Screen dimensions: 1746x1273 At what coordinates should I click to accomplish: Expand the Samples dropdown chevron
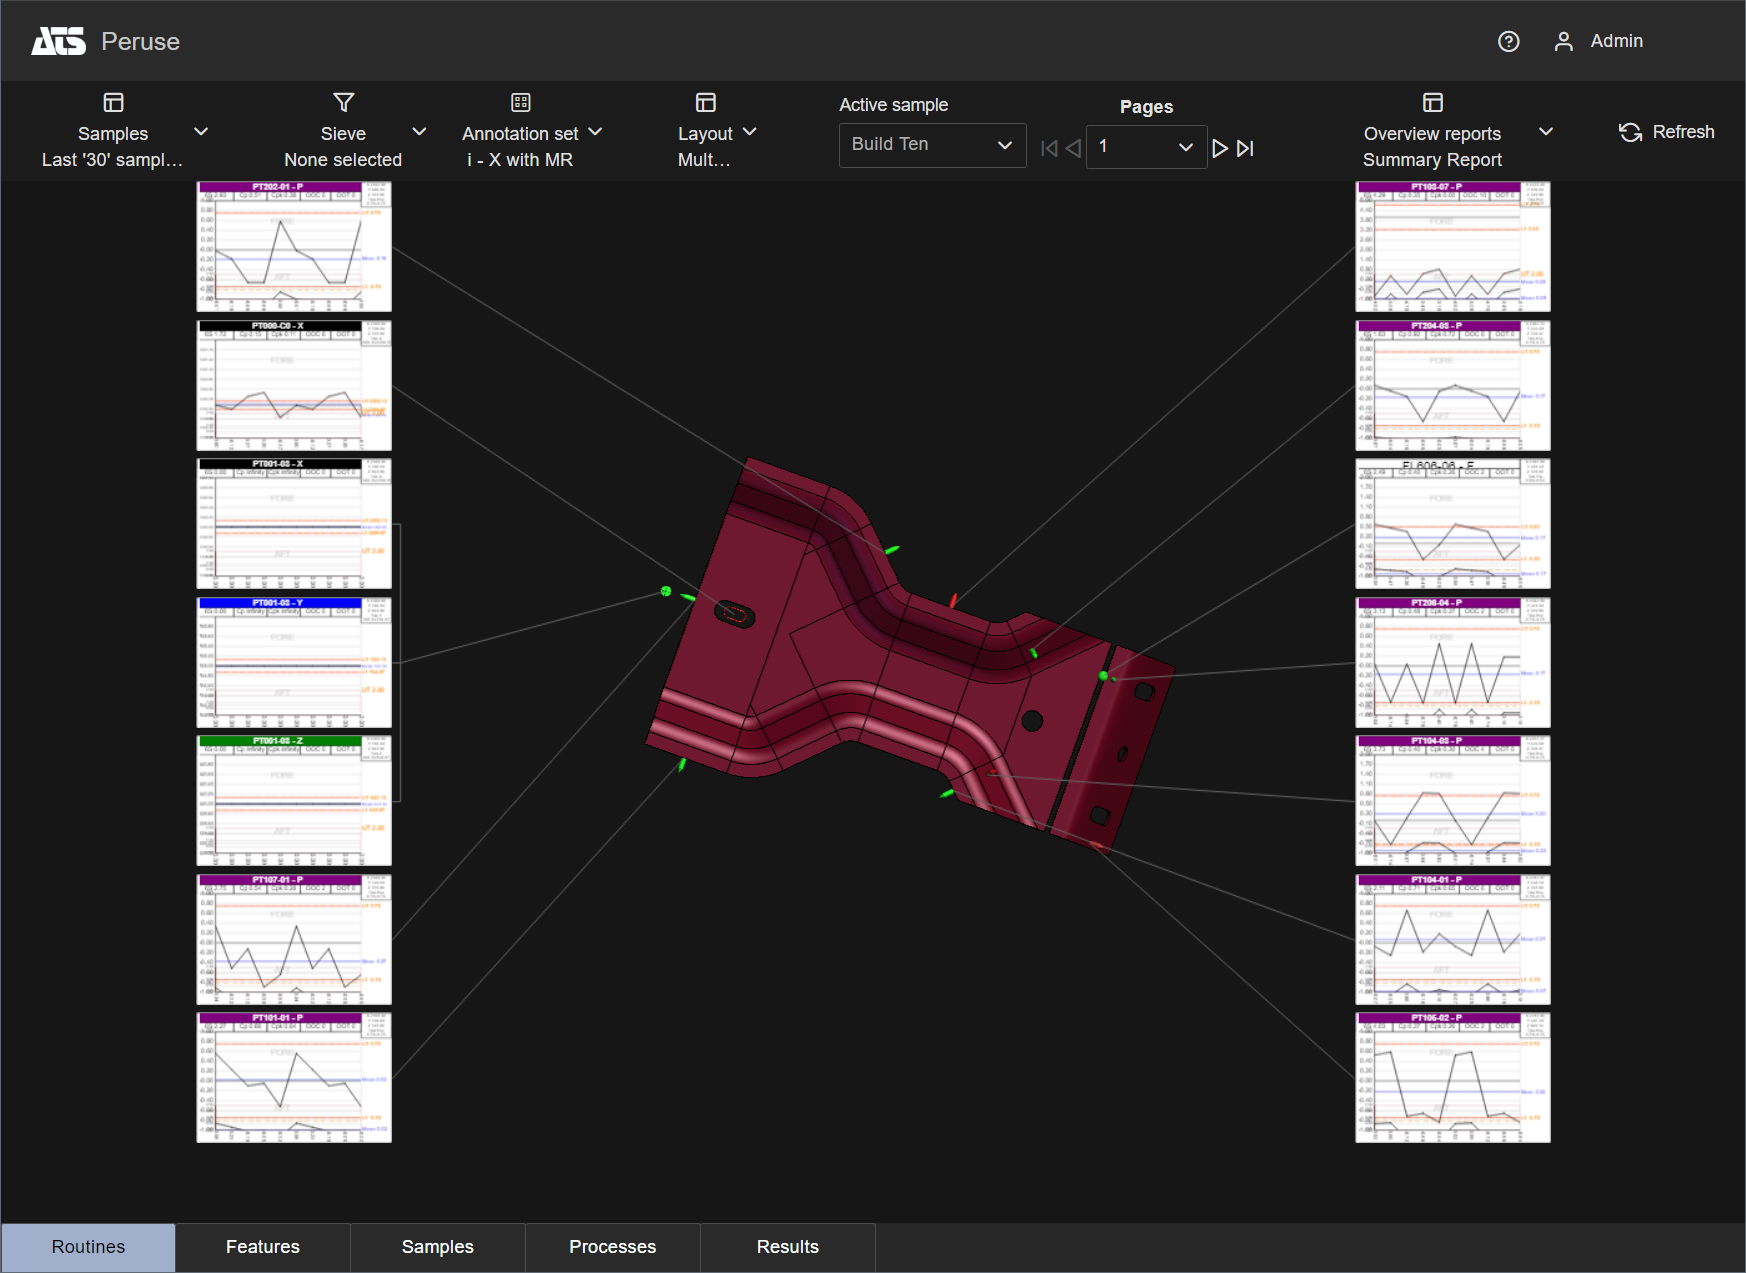(201, 132)
